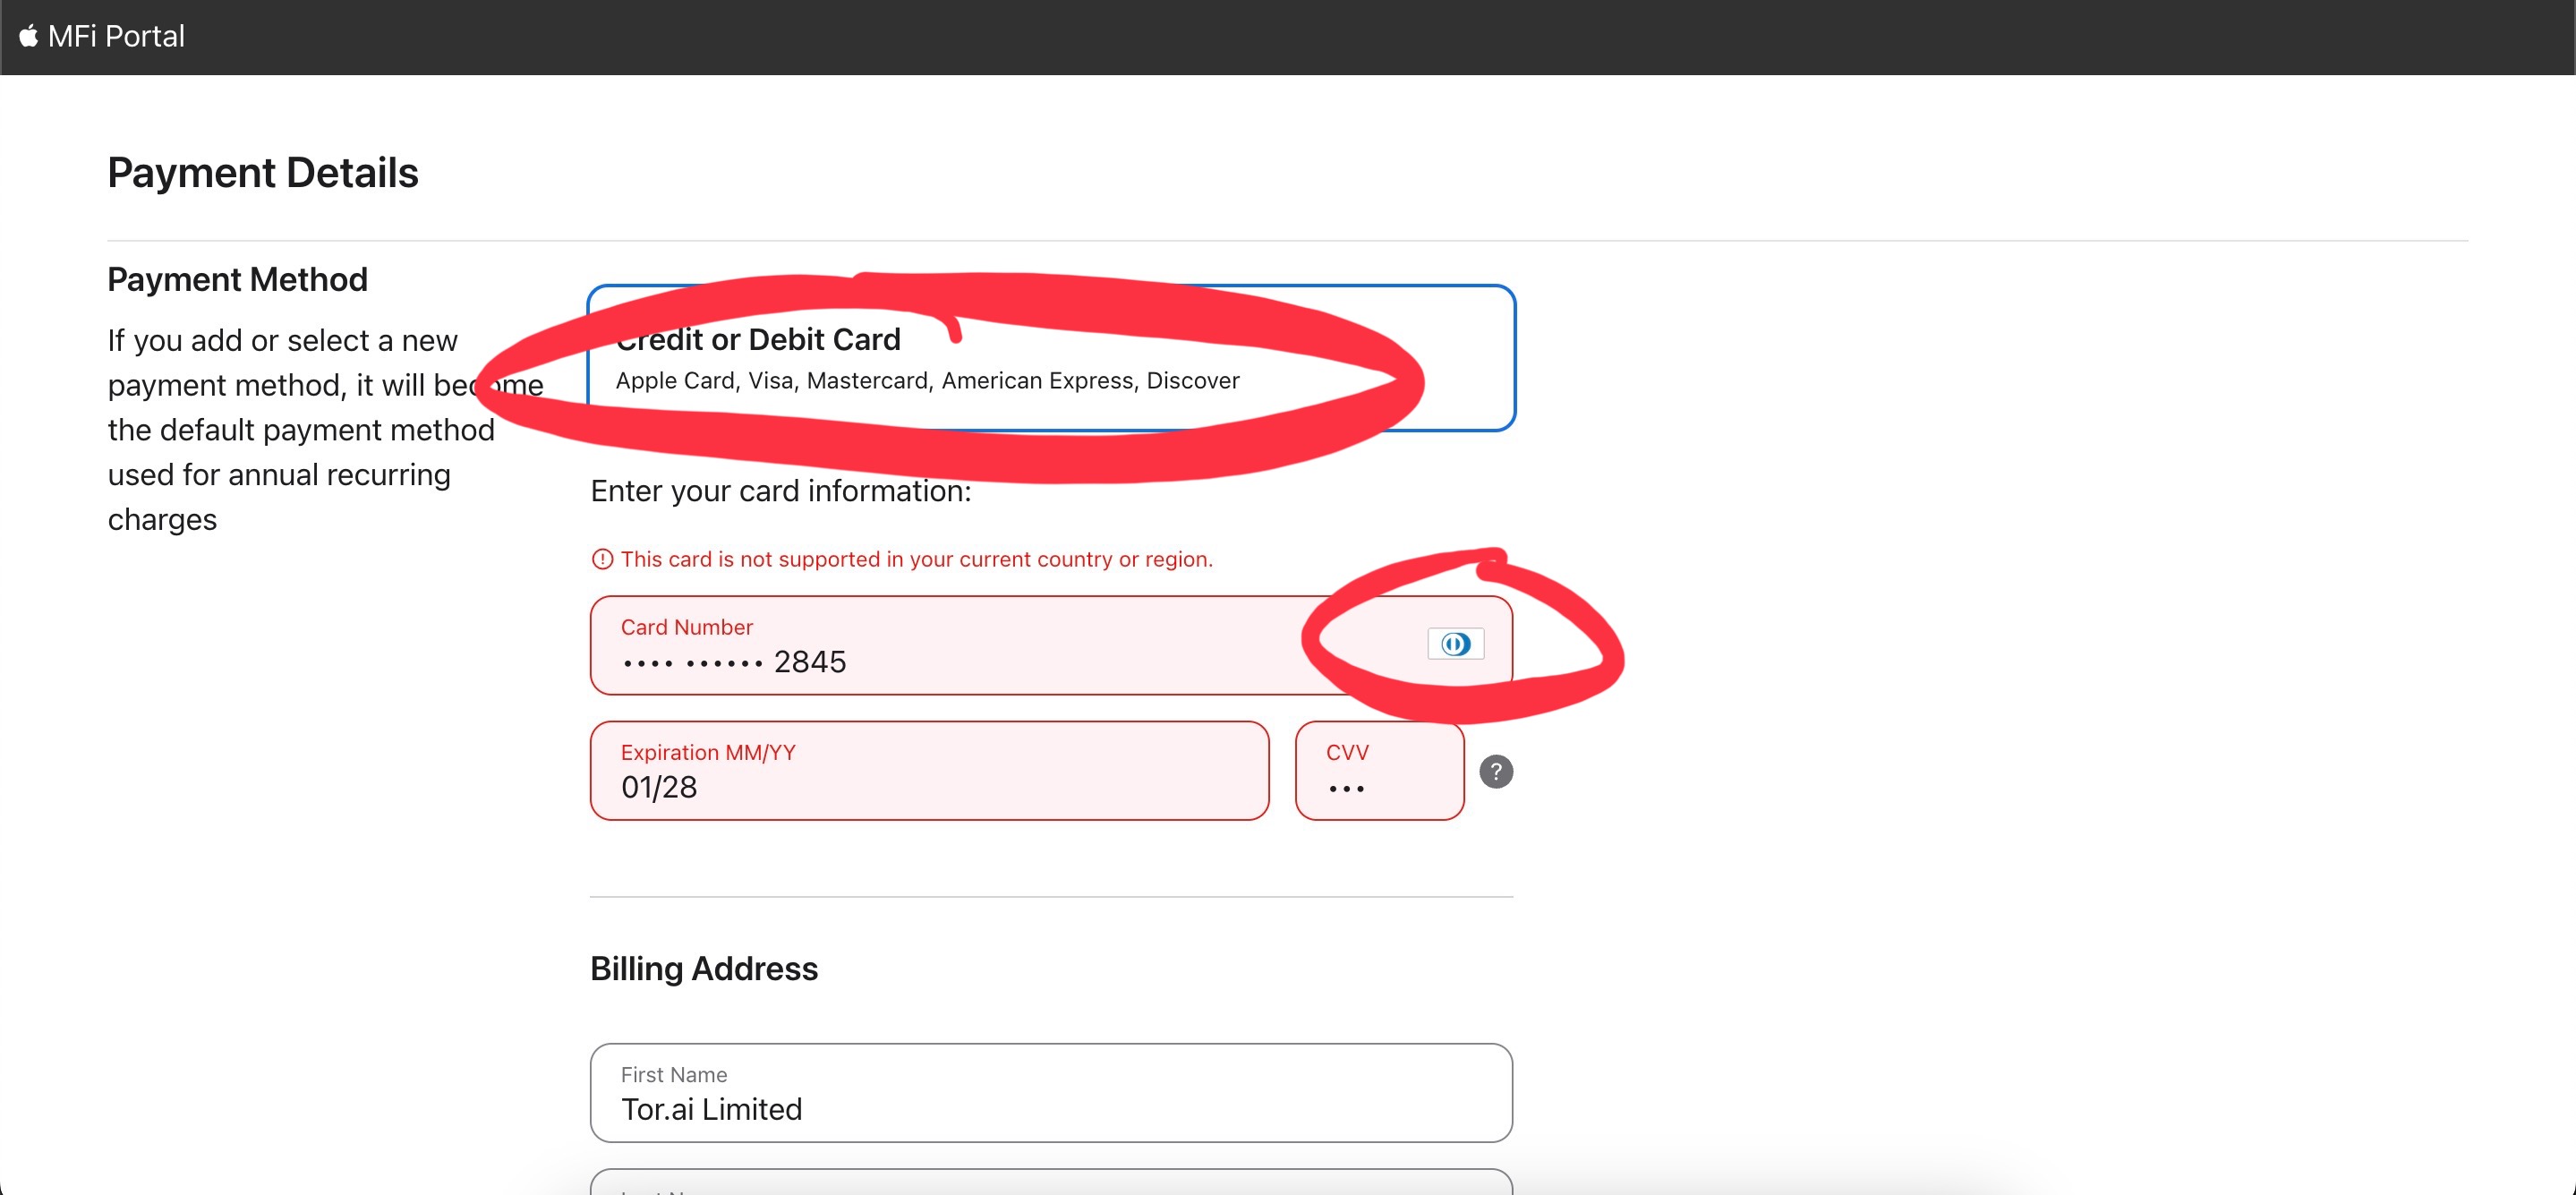Screen dimensions: 2576x1195
Task: Click the Payment Method section heading
Action: 237,280
